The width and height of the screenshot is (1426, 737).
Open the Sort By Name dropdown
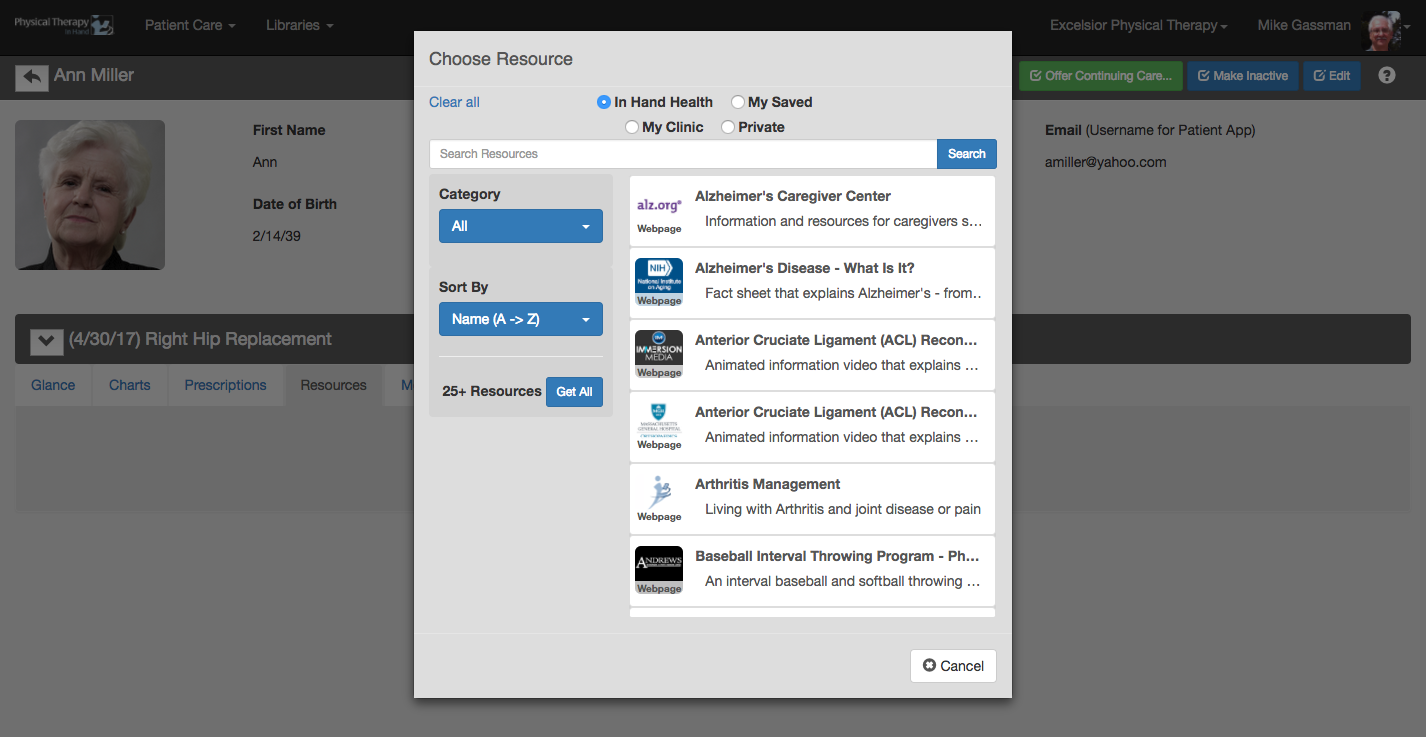pos(521,319)
